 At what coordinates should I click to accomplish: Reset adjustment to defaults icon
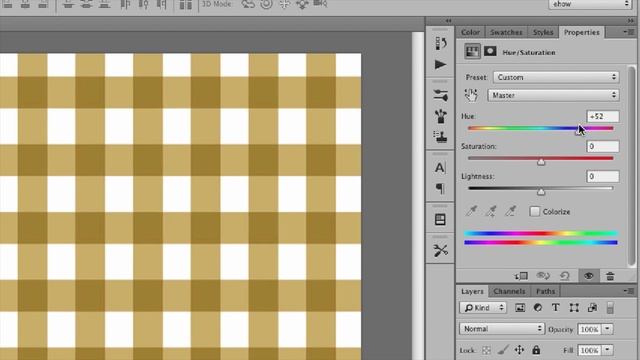pos(565,276)
